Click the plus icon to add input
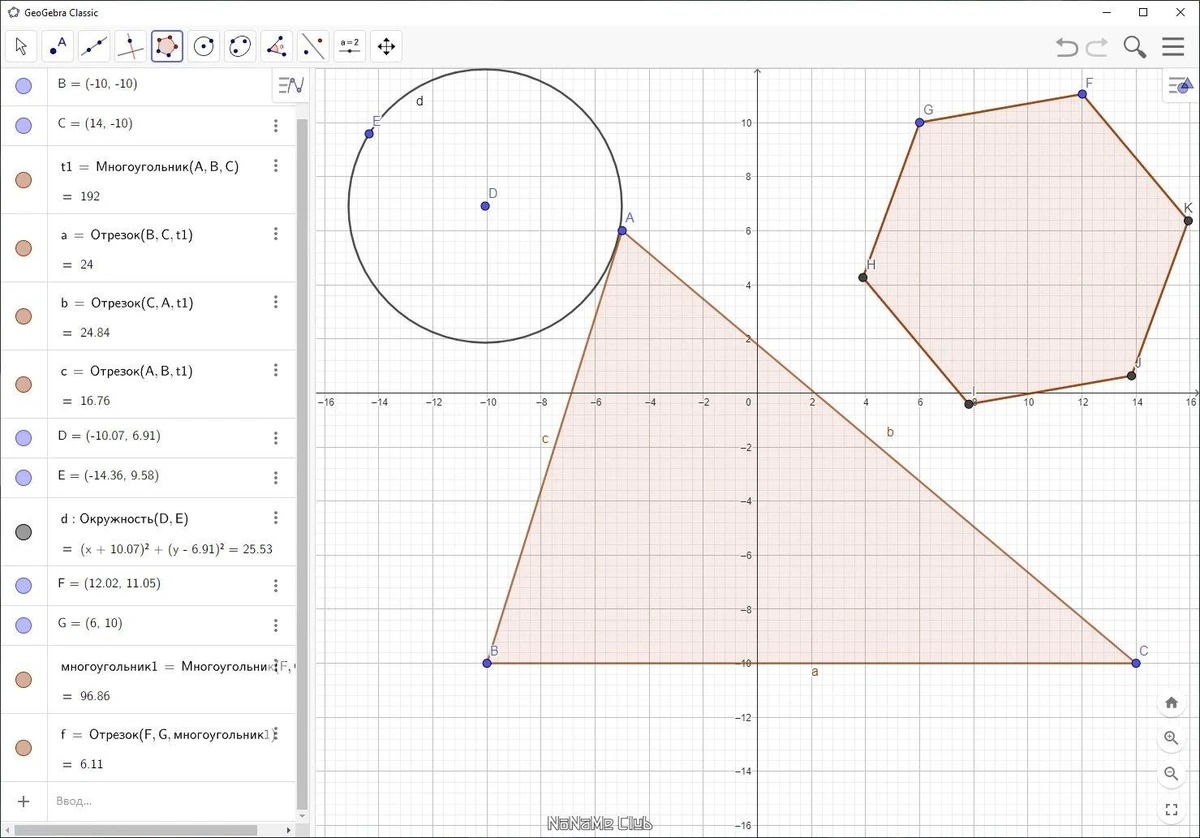1200x838 pixels. click(24, 801)
